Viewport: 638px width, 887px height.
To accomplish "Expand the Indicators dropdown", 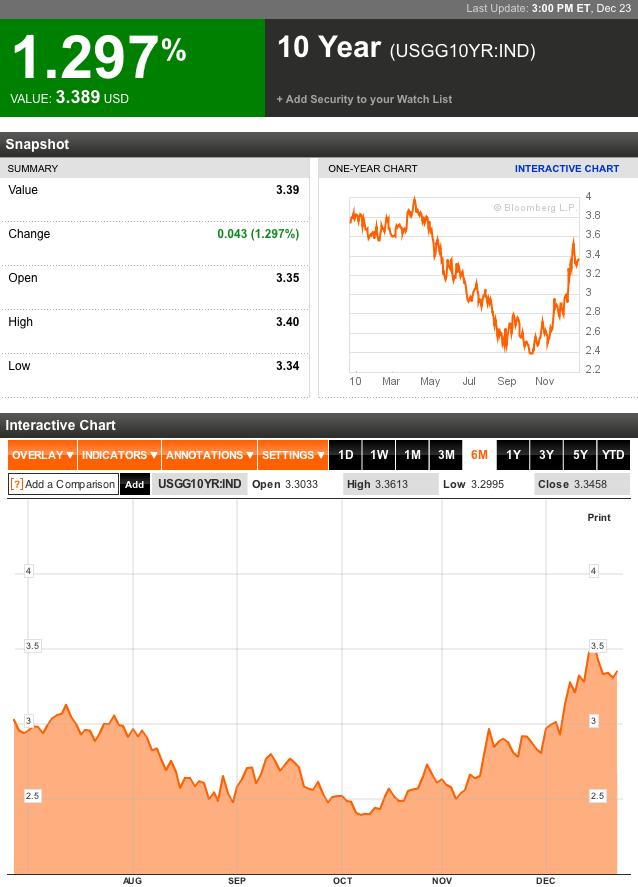I will 119,455.
